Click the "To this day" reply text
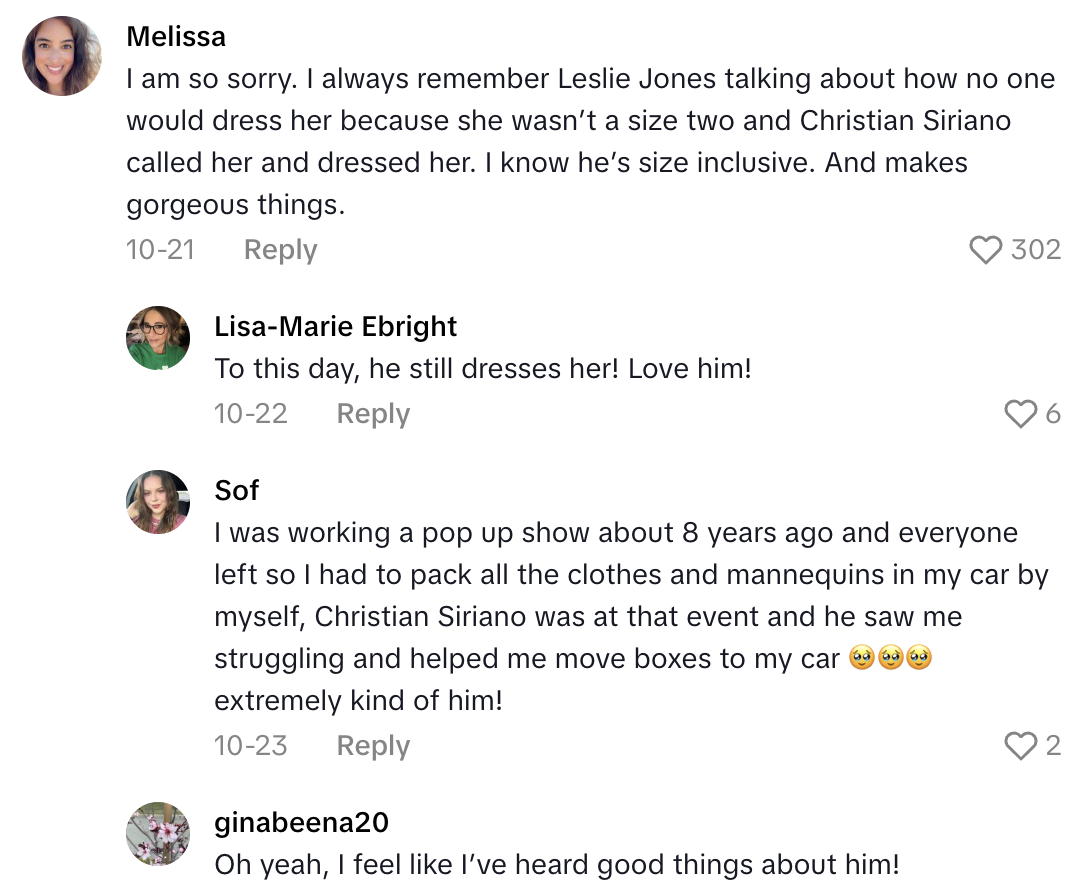This screenshot has width=1084, height=892. pos(482,369)
